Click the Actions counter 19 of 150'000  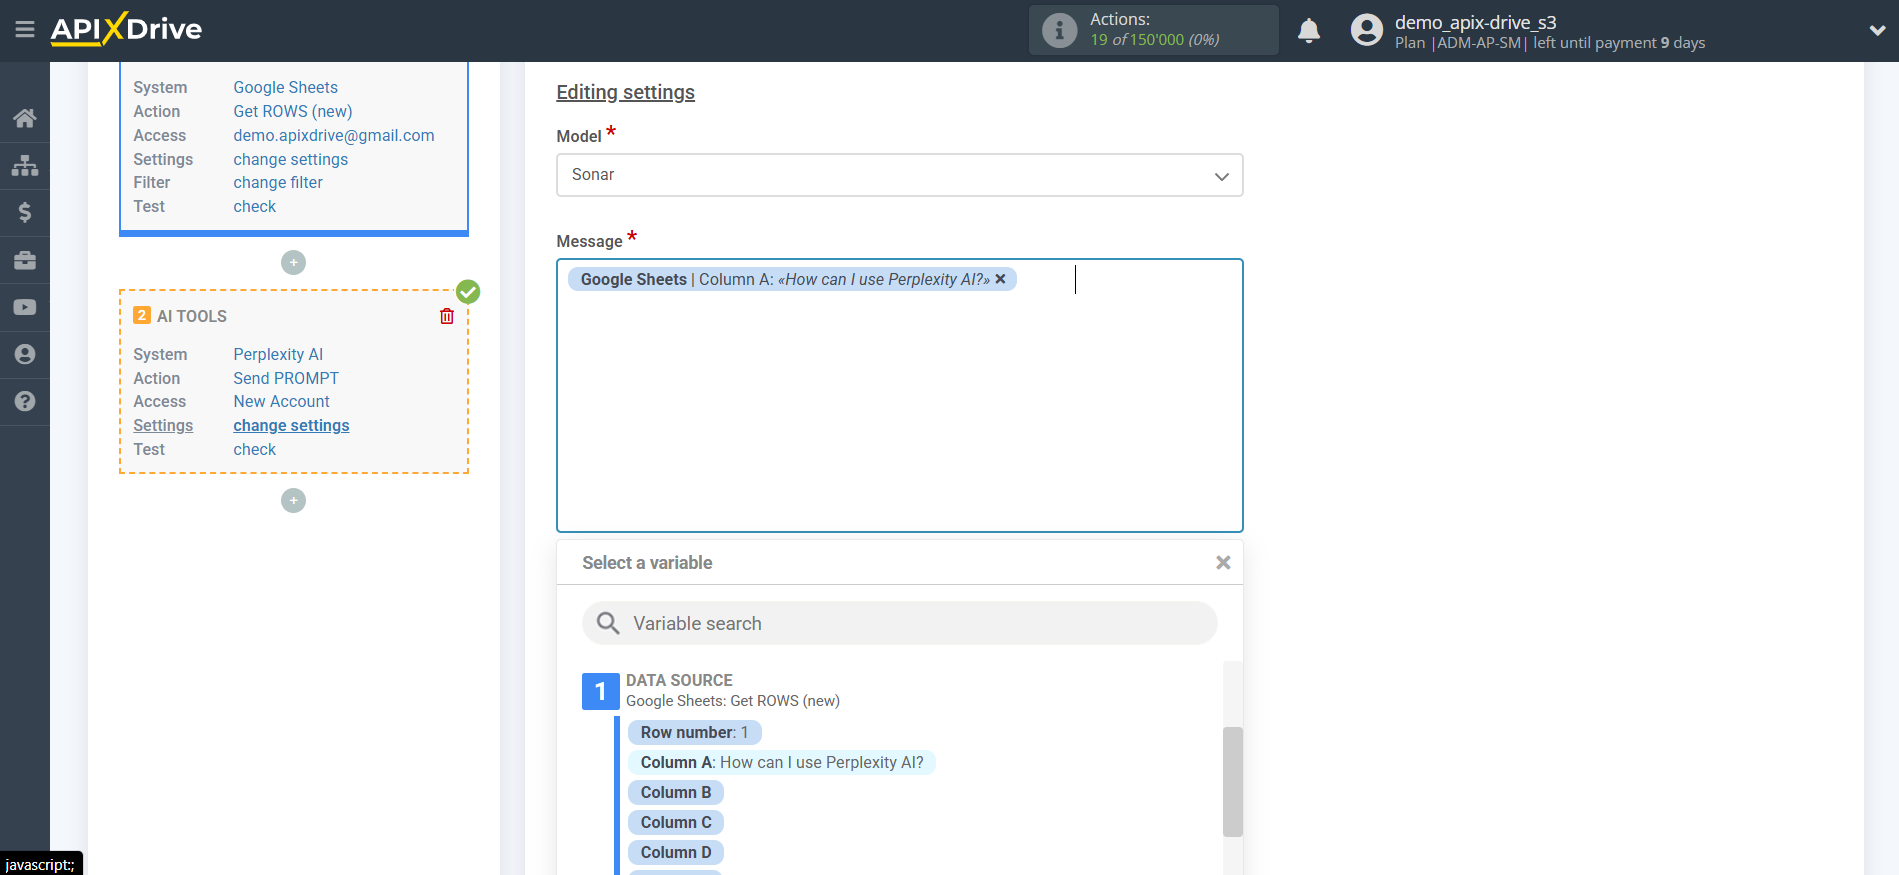point(1155,40)
